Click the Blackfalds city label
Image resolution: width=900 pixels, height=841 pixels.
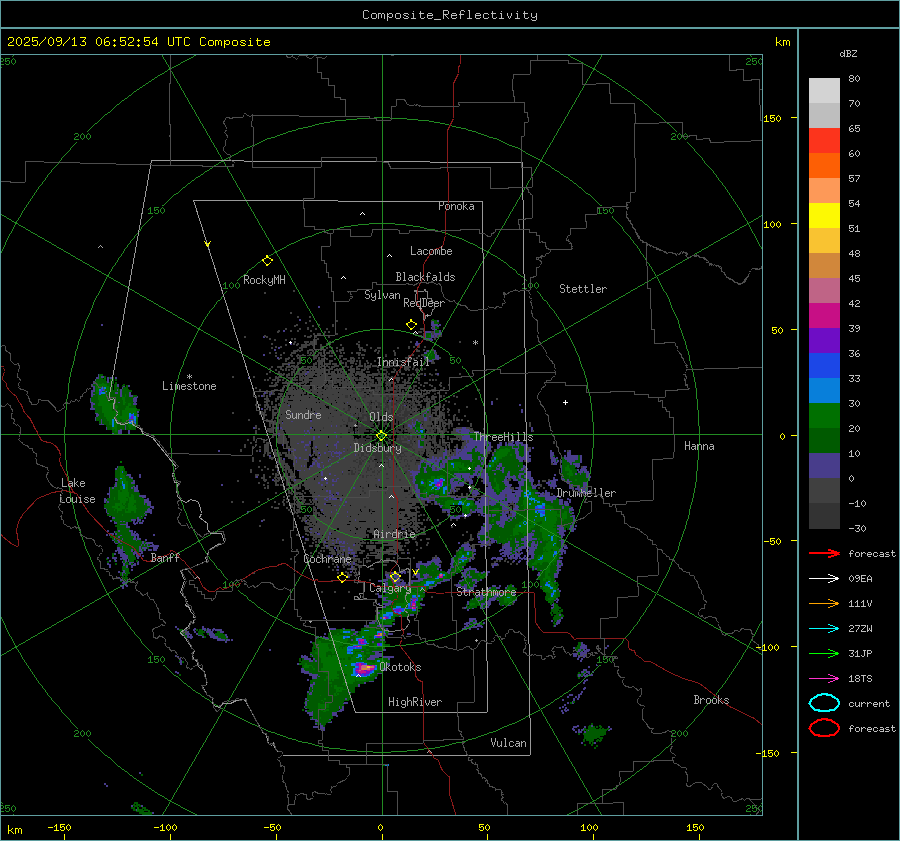pyautogui.click(x=425, y=277)
